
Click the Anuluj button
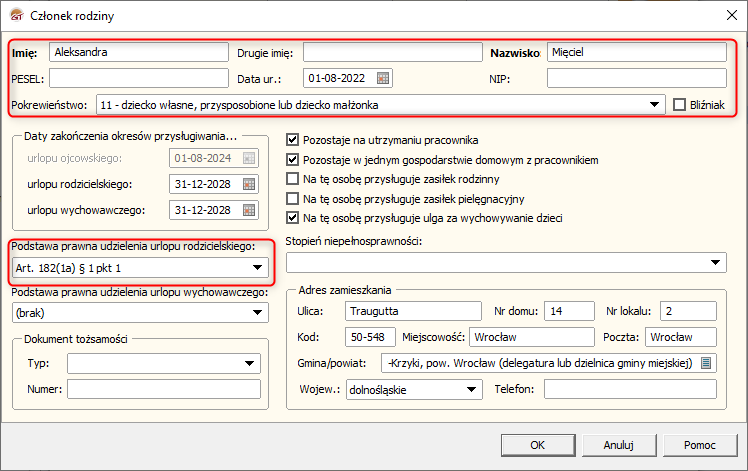pyautogui.click(x=620, y=444)
